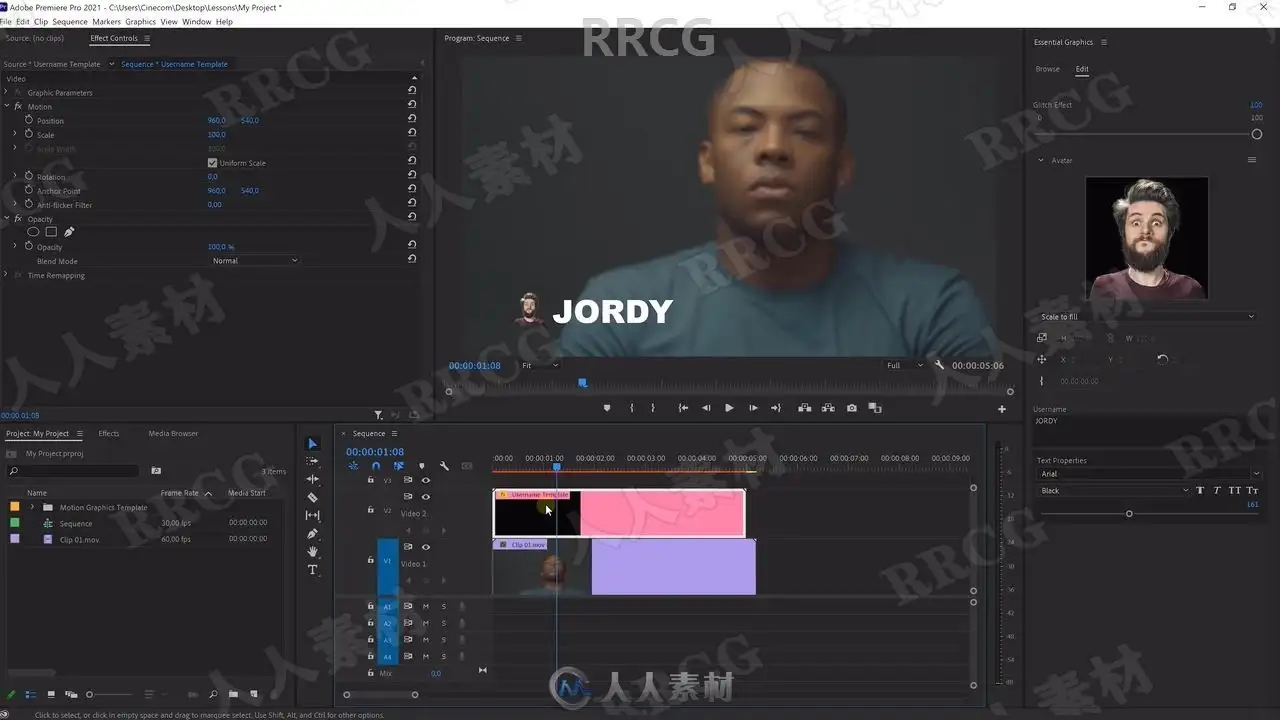Viewport: 1280px width, 720px height.
Task: Select the Selection tool in the tools panel
Action: click(312, 444)
